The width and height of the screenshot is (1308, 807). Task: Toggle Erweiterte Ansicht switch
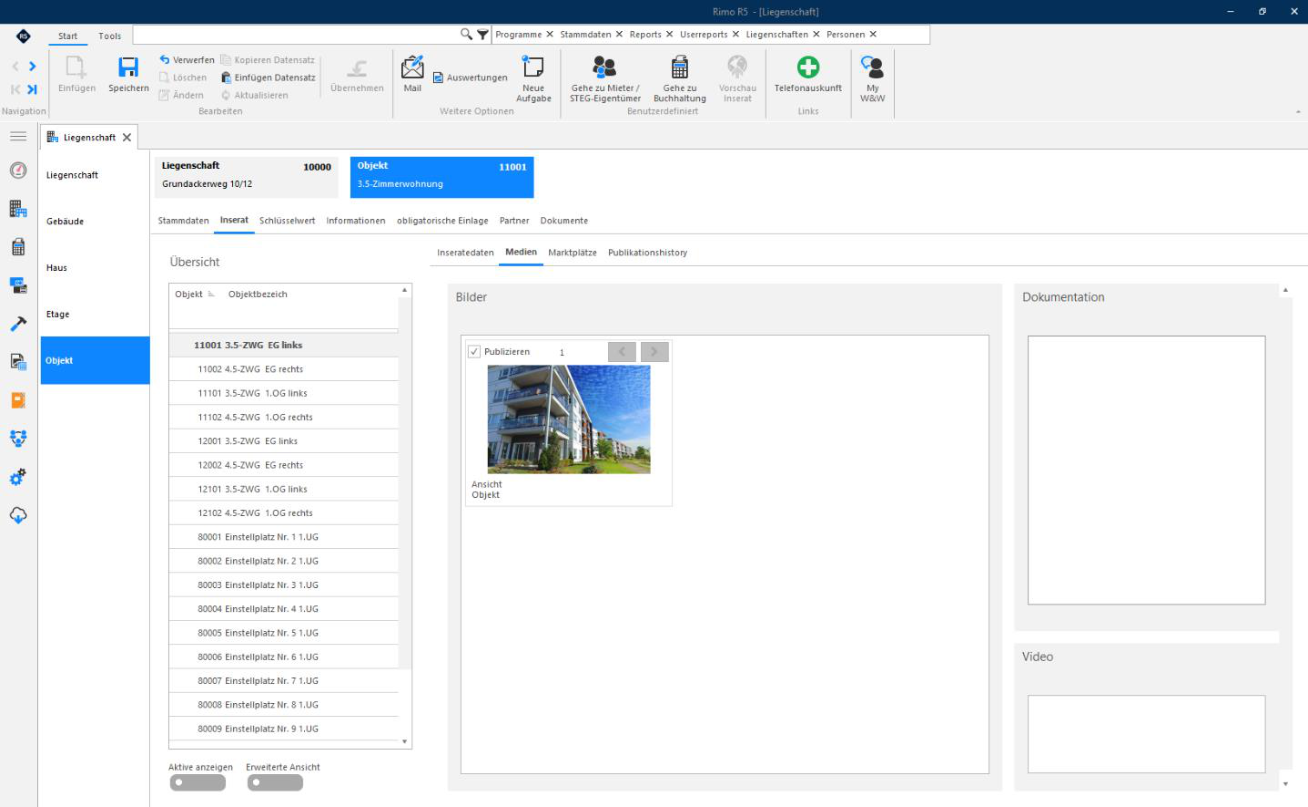(275, 783)
